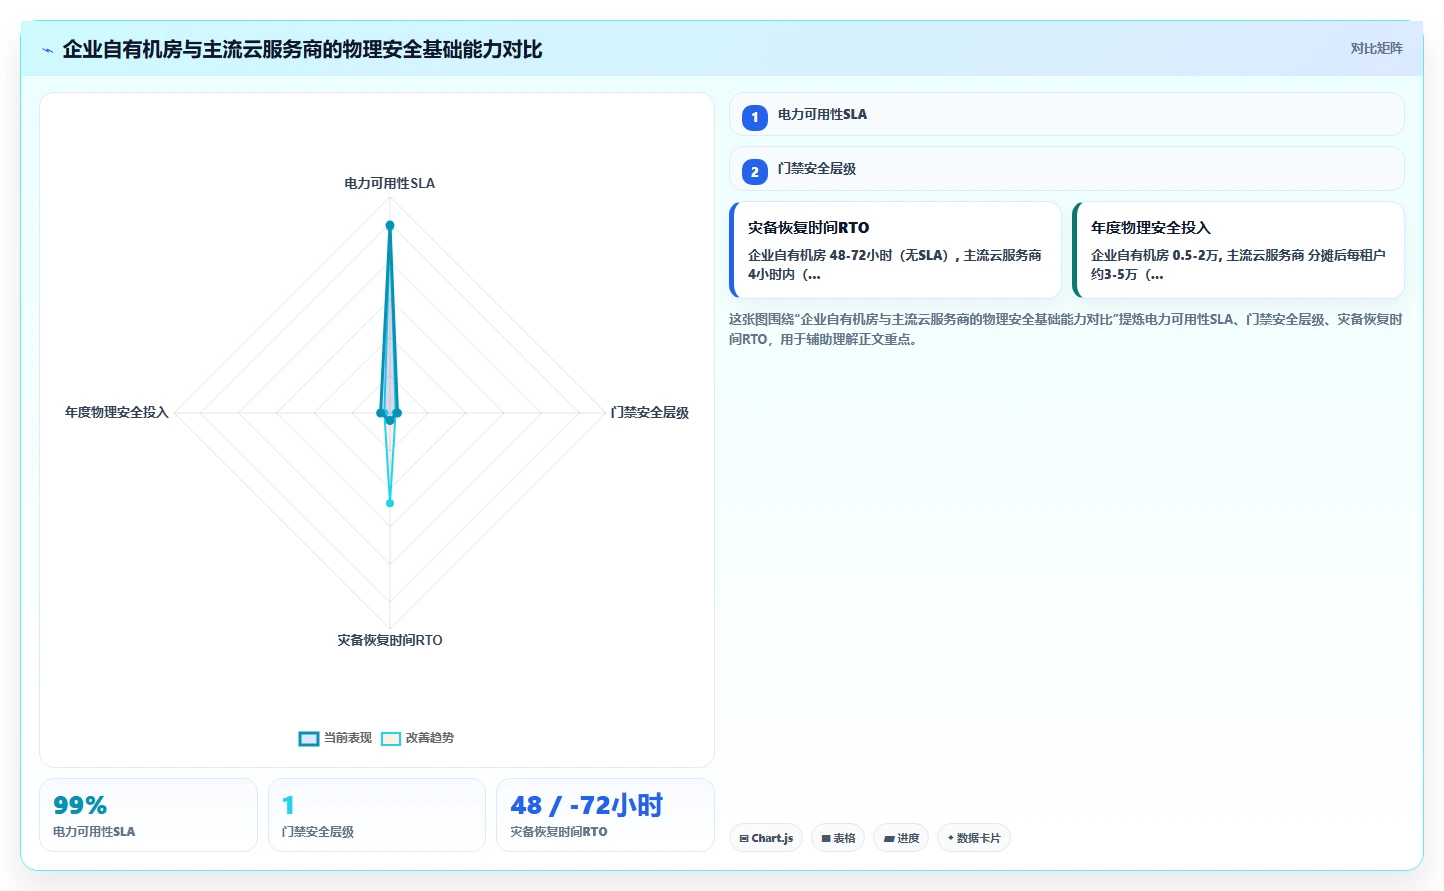This screenshot has width=1444, height=891.
Task: Click the 数据卡片 tag
Action: (x=974, y=838)
